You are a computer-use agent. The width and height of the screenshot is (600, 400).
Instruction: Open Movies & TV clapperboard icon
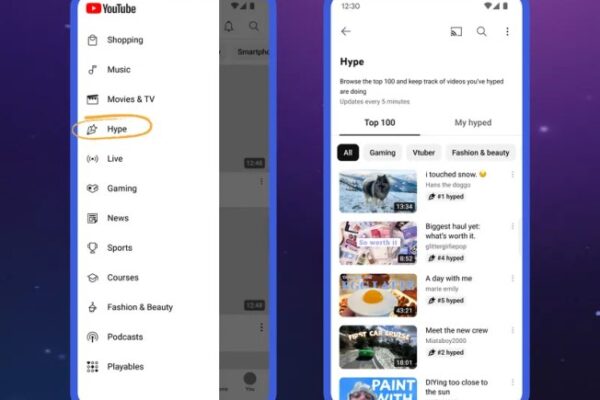[x=92, y=99]
